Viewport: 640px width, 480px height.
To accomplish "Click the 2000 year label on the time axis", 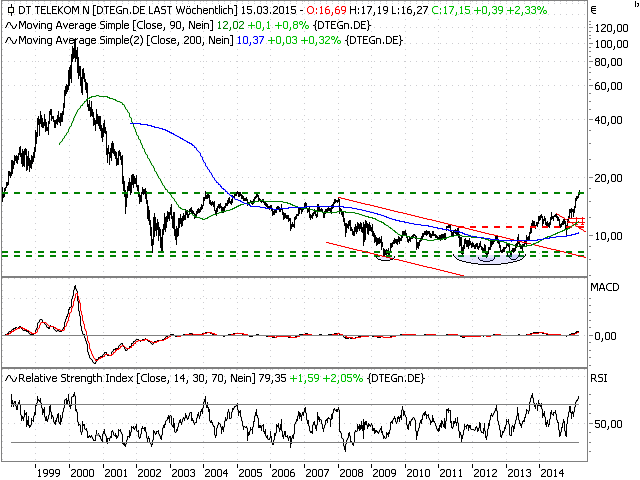I will point(82,473).
